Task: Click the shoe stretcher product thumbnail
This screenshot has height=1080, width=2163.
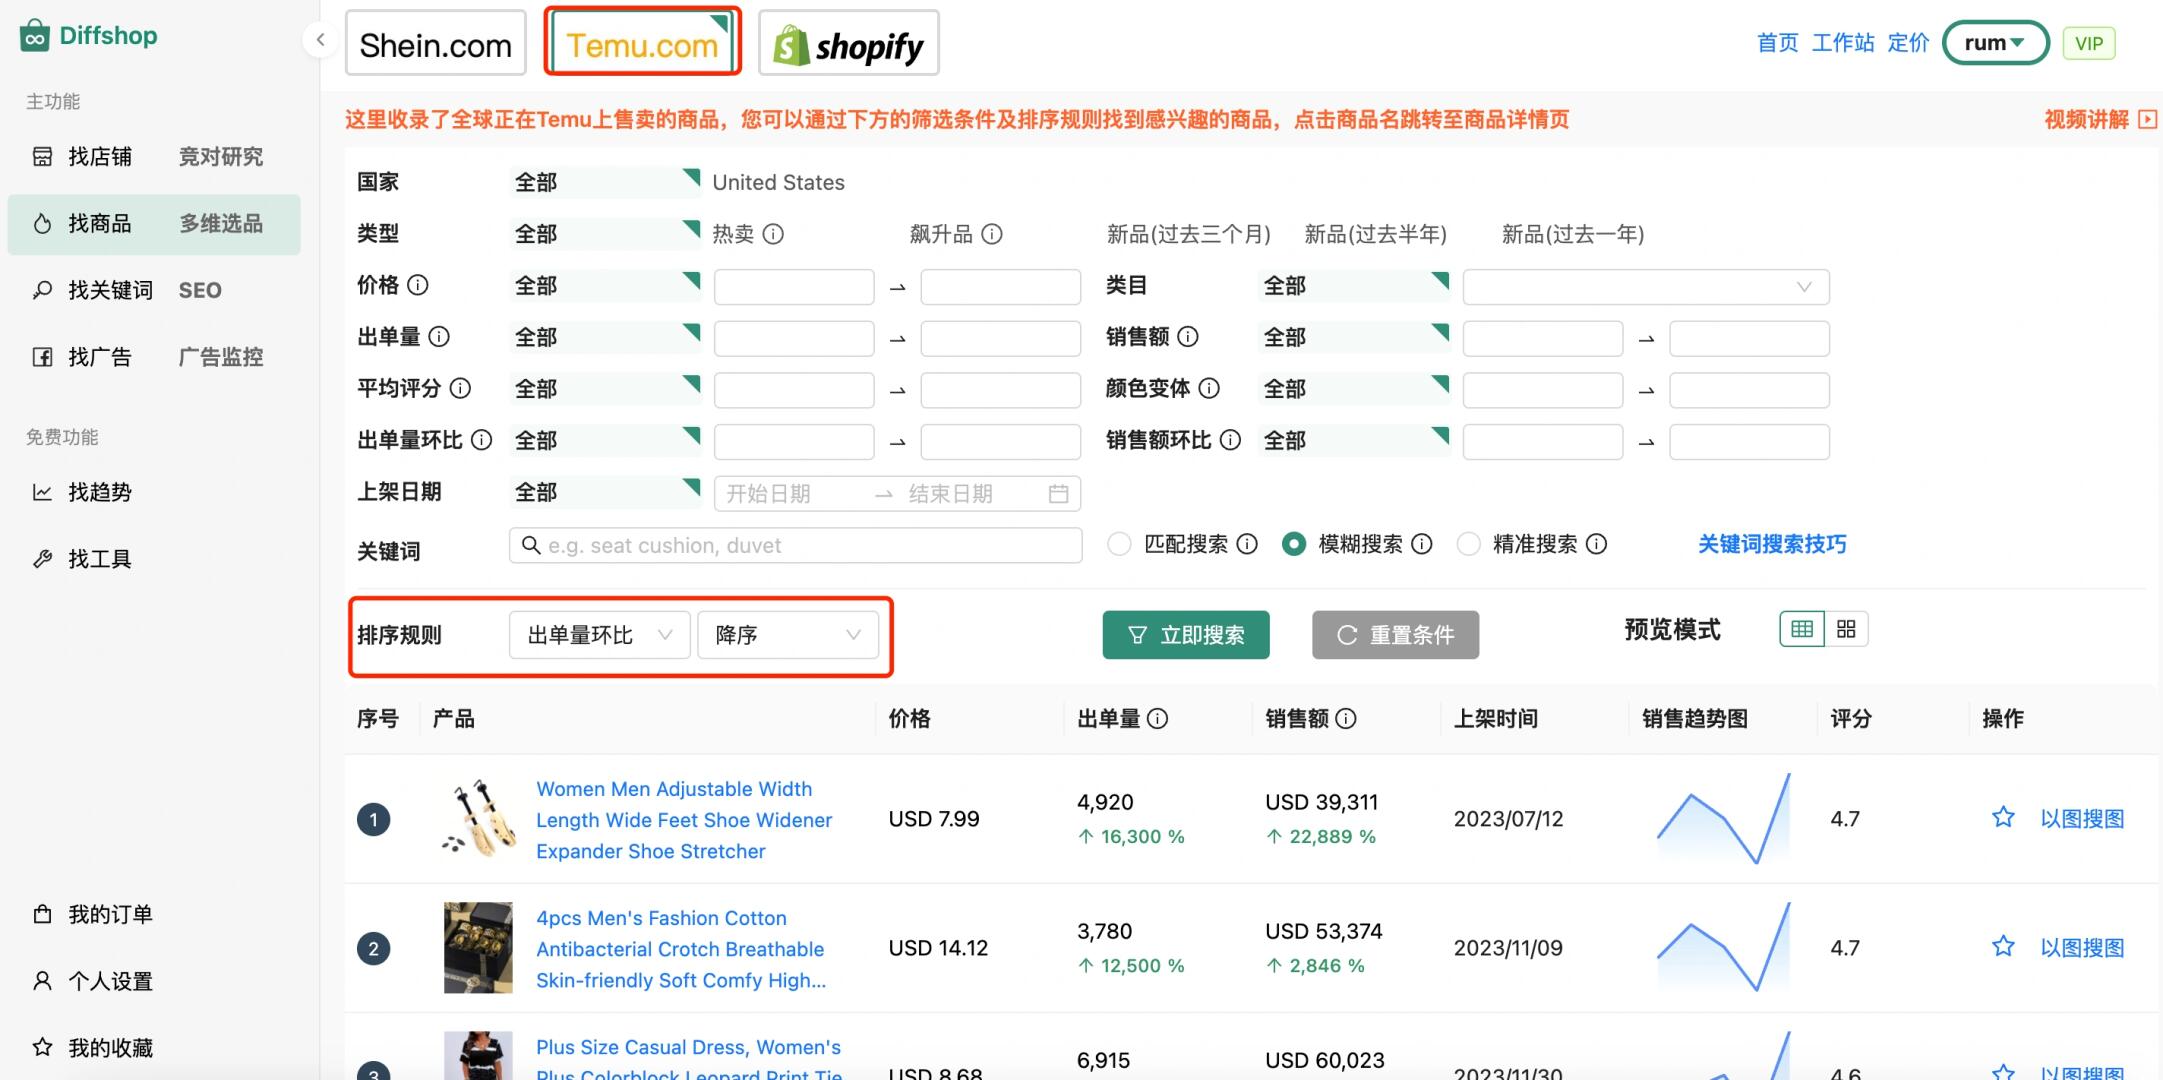Action: tap(478, 818)
